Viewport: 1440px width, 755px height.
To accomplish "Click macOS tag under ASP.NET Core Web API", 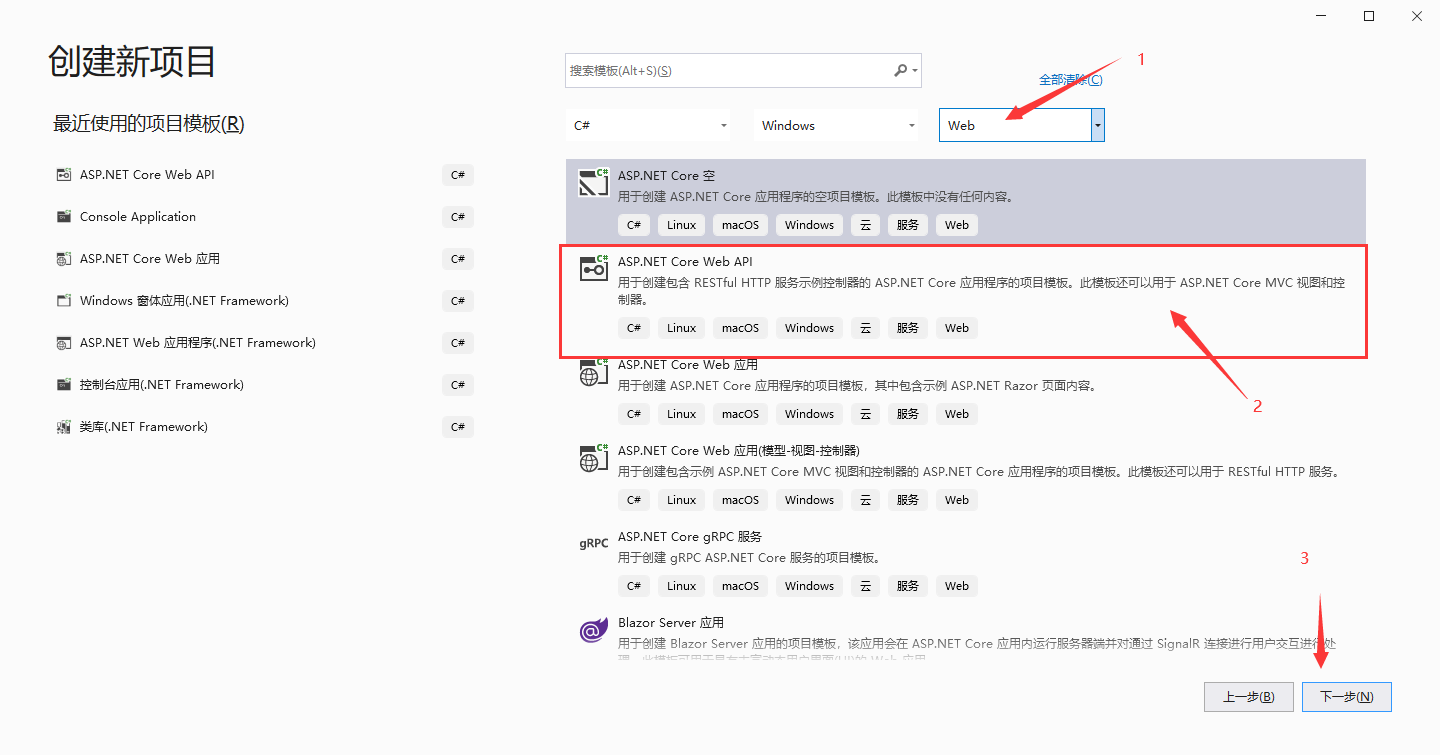I will tap(740, 328).
